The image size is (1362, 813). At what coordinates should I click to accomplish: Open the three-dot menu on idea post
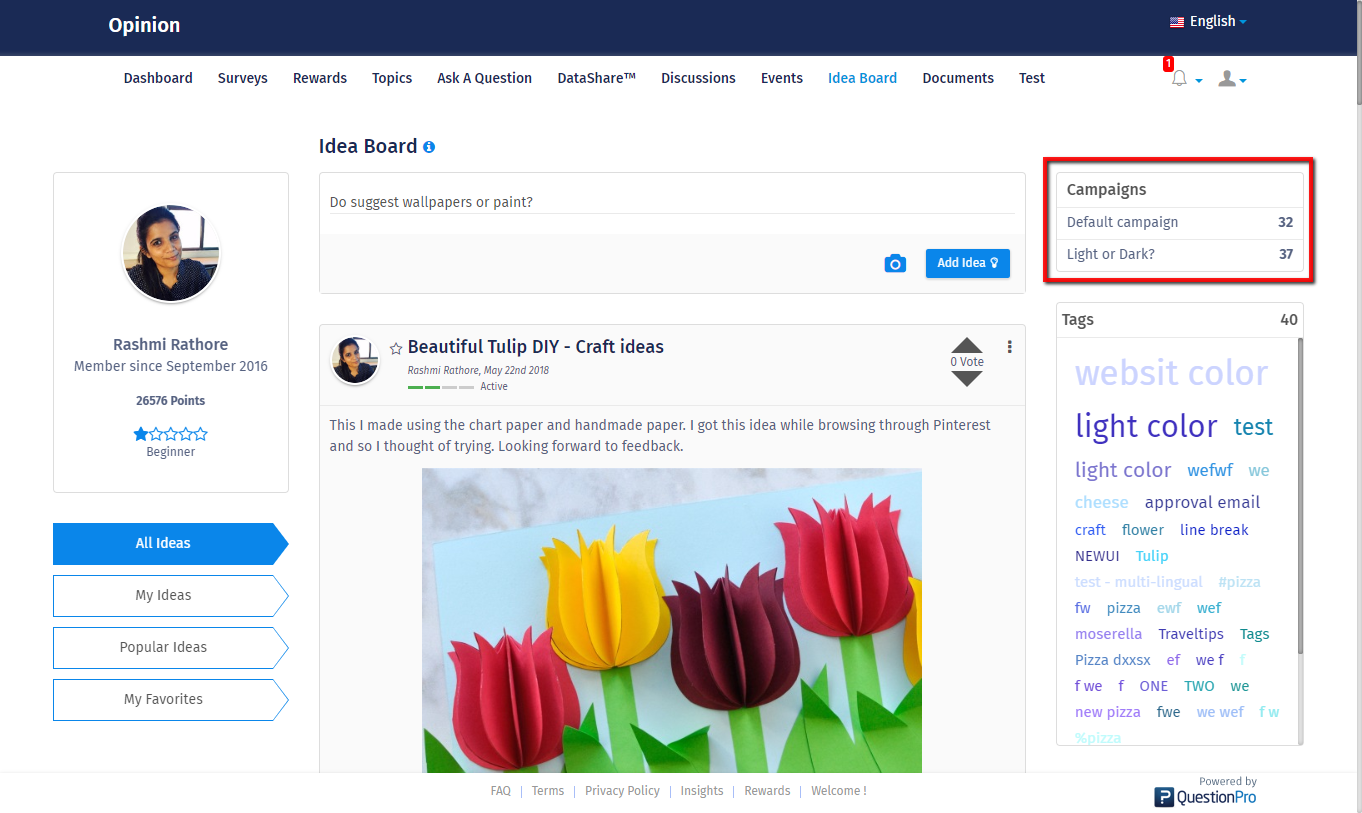point(1009,347)
